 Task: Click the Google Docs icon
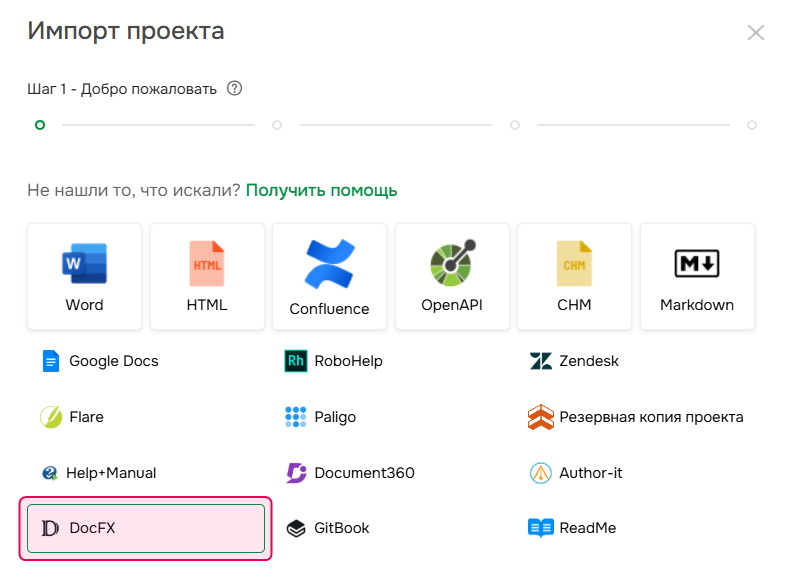tap(51, 361)
